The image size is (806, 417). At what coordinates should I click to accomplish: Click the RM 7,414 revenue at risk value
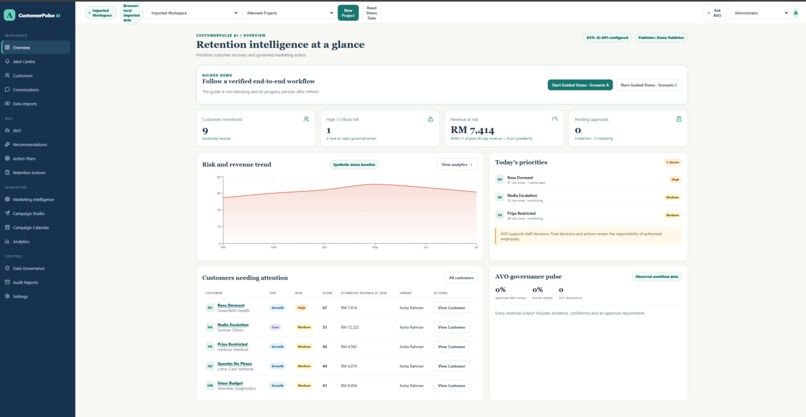tap(472, 130)
